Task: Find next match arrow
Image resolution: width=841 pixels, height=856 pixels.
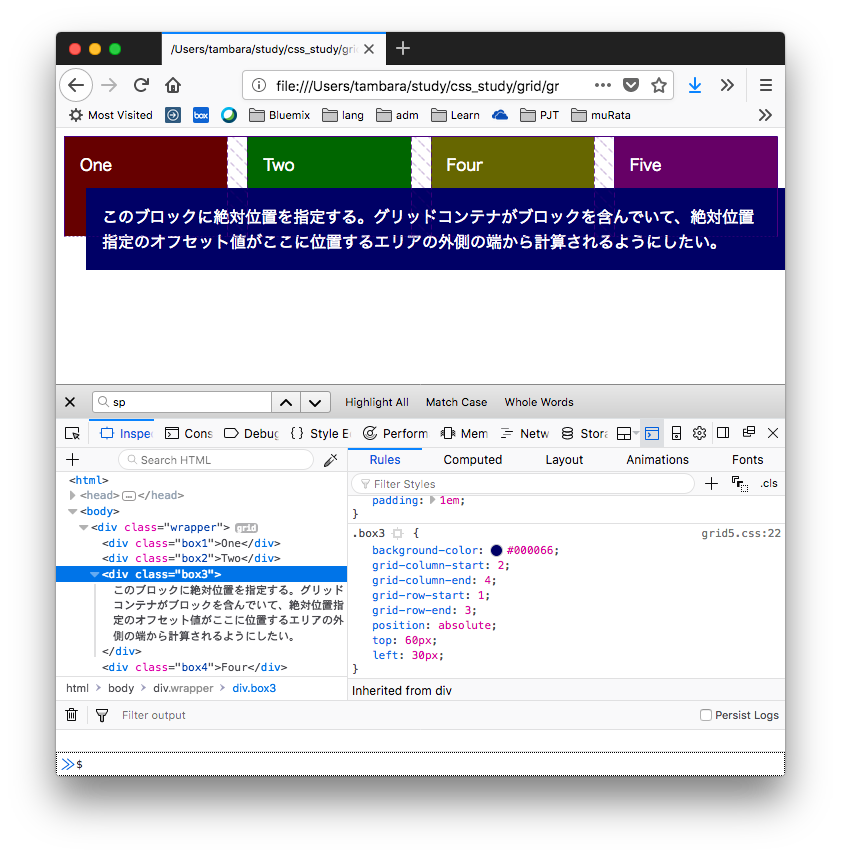Action: 315,402
